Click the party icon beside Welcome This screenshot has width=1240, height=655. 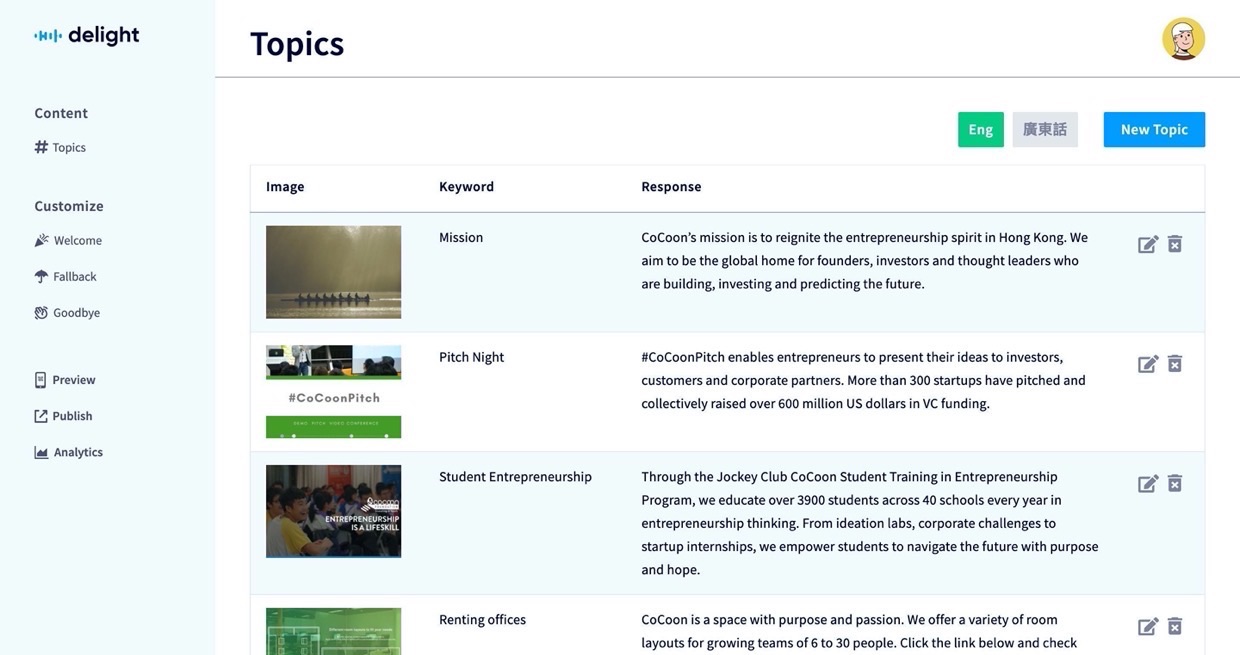pos(41,240)
